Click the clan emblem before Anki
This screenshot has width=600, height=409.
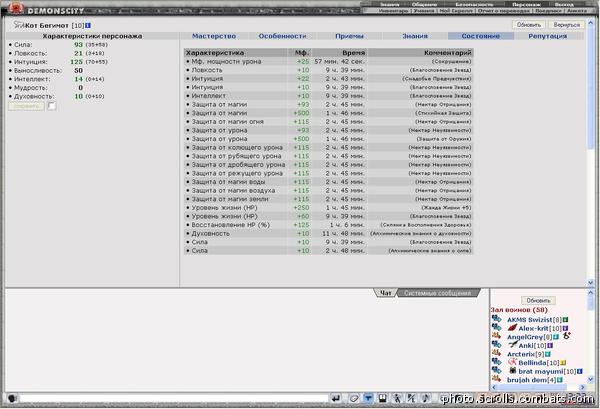click(x=513, y=345)
